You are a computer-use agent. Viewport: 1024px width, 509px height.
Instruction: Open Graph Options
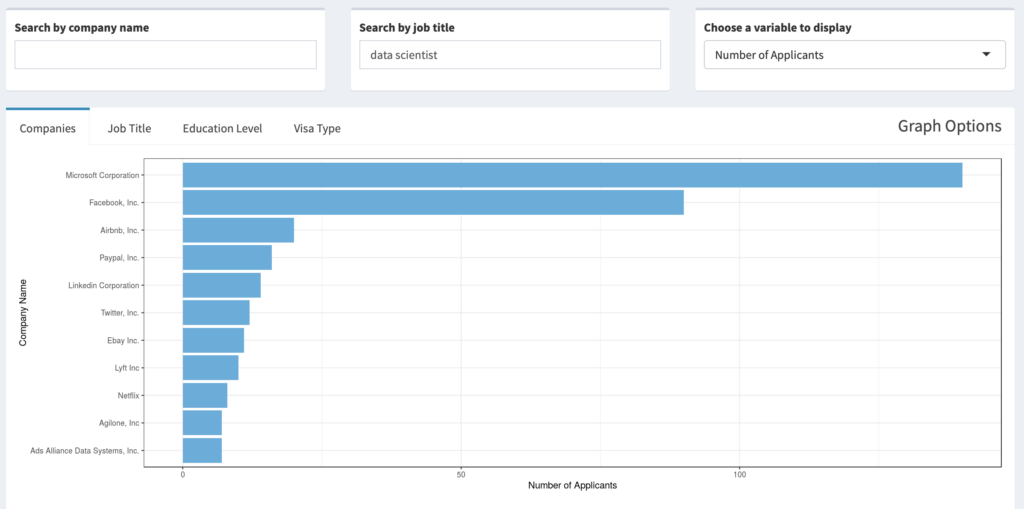pos(950,126)
